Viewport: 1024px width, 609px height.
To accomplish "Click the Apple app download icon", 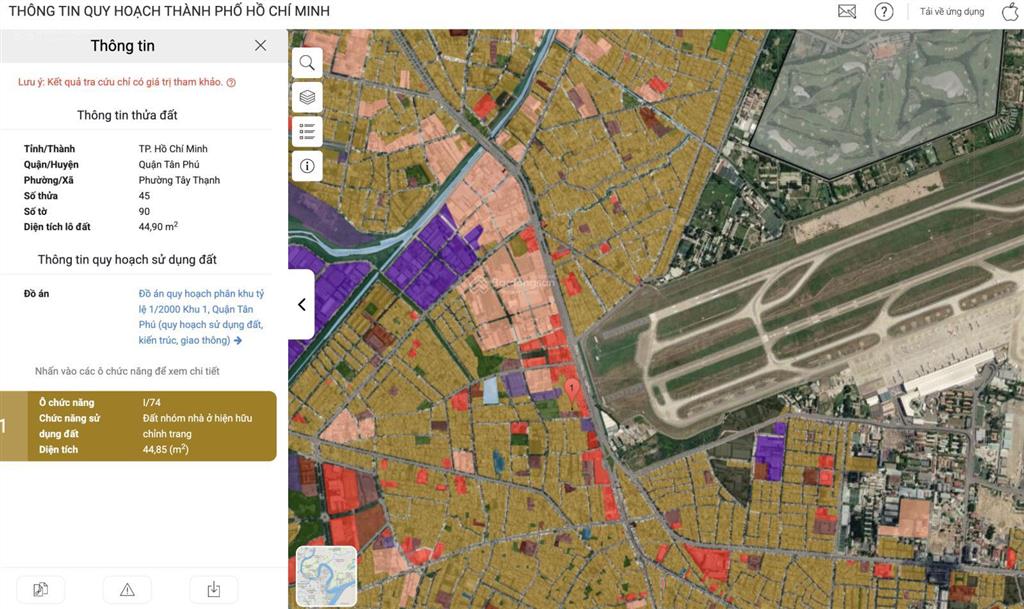I will click(1010, 11).
